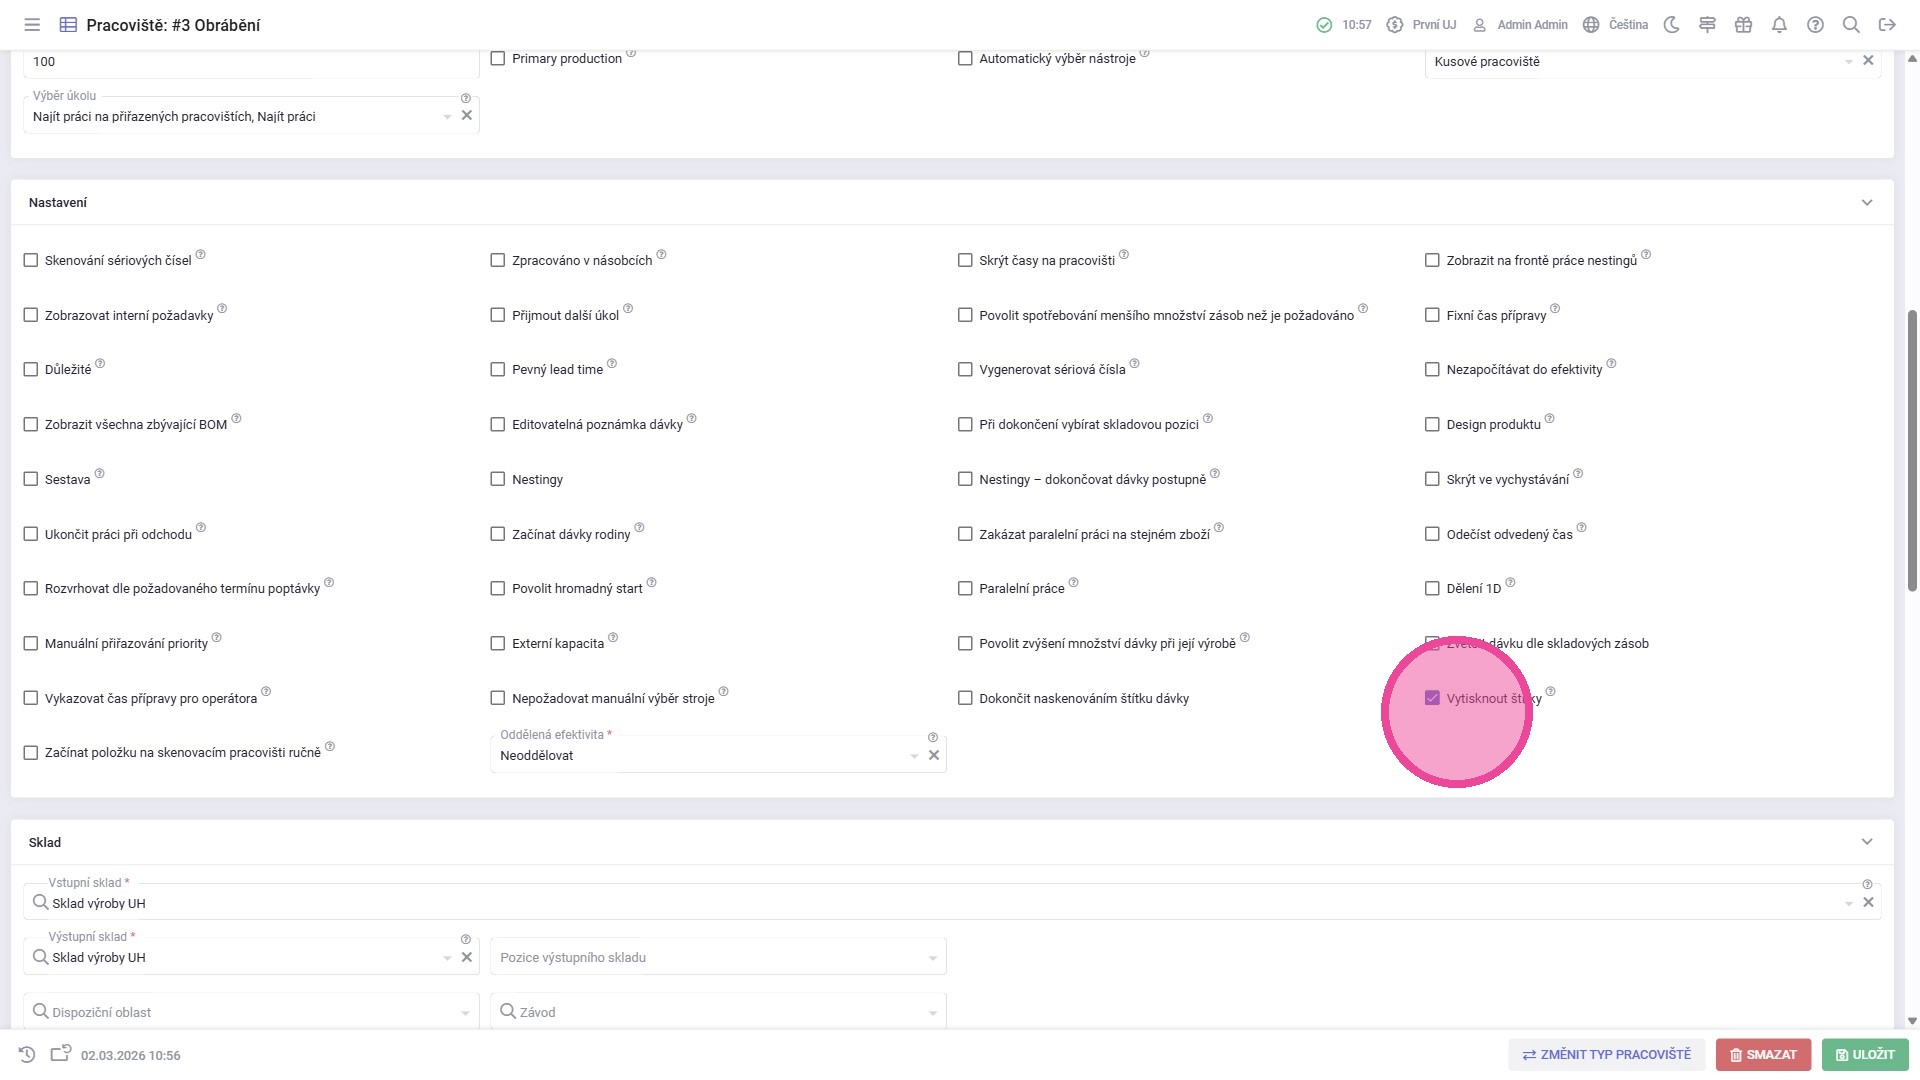Collapse the Nastavení section
The width and height of the screenshot is (1920, 1080).
point(1866,203)
